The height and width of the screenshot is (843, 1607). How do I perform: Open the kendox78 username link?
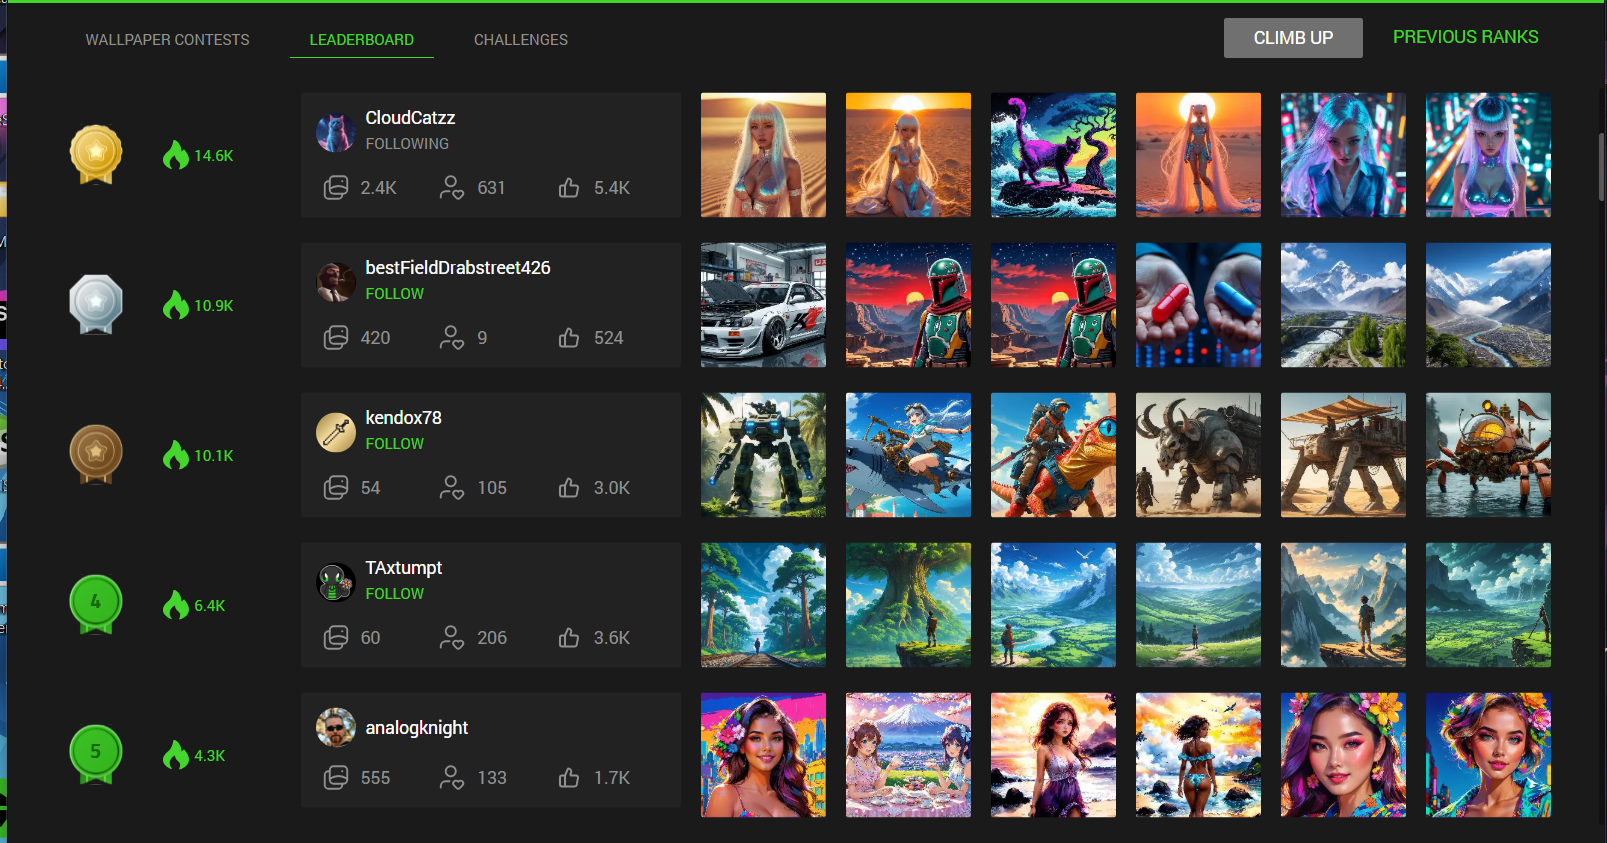403,418
